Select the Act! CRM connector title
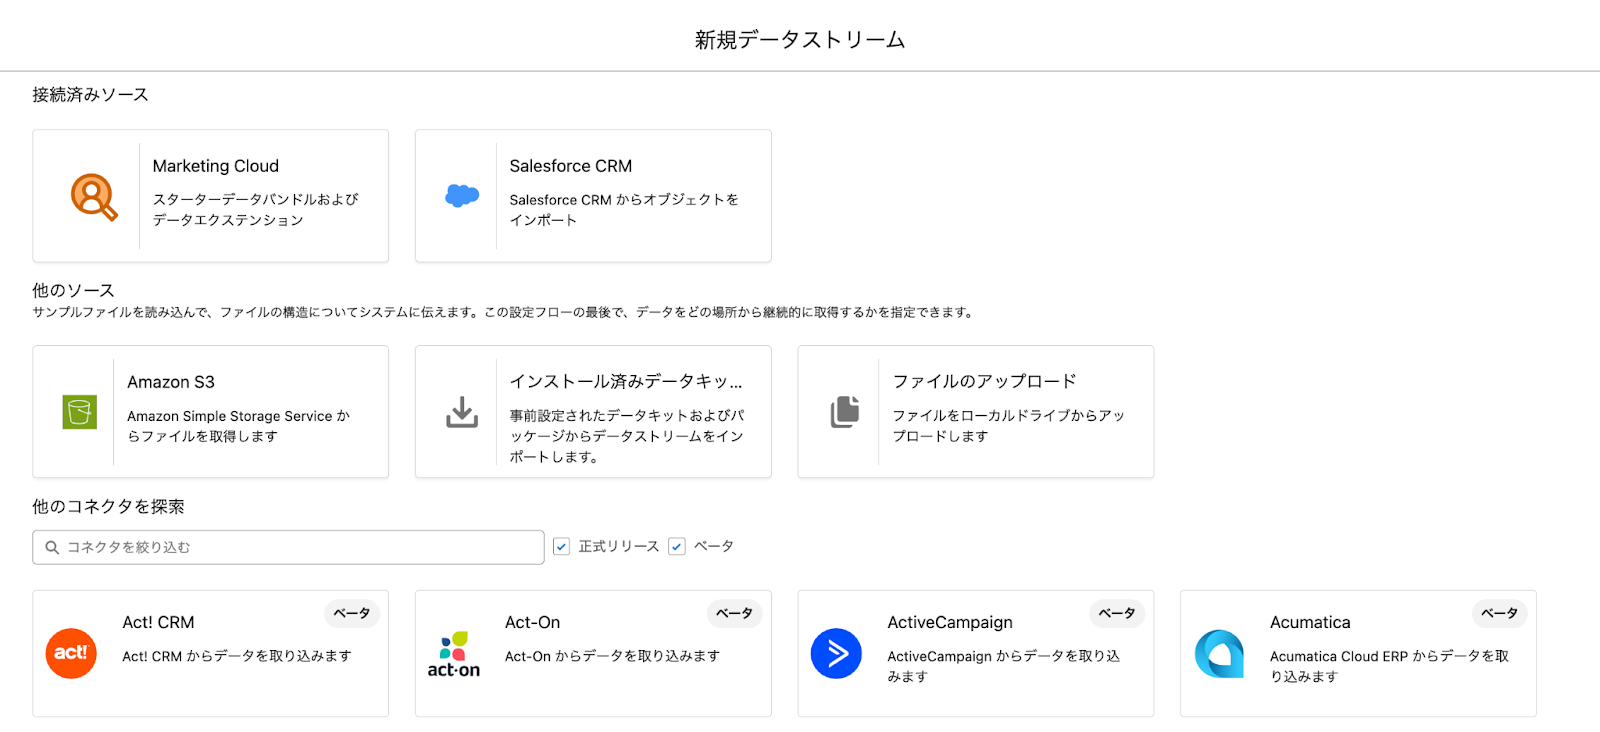This screenshot has width=1600, height=732. 158,622
